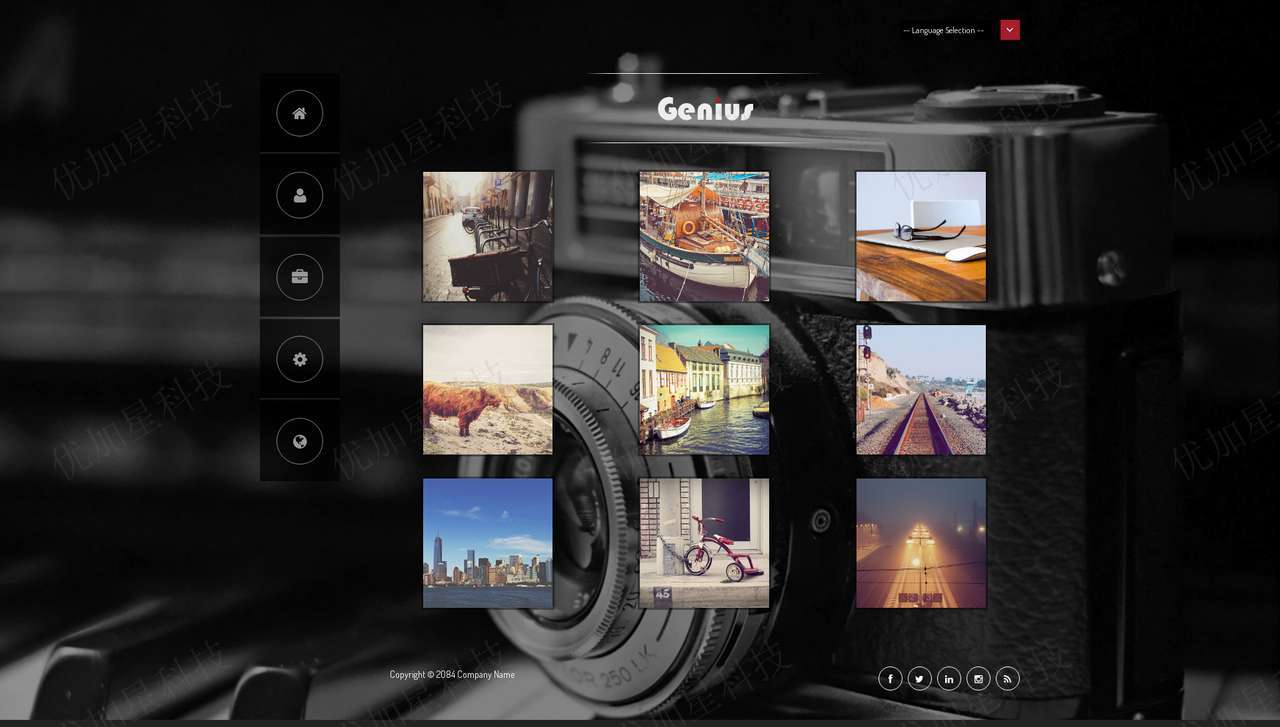Select the globe contact sidebar icon
This screenshot has width=1280, height=727.
pyautogui.click(x=300, y=441)
